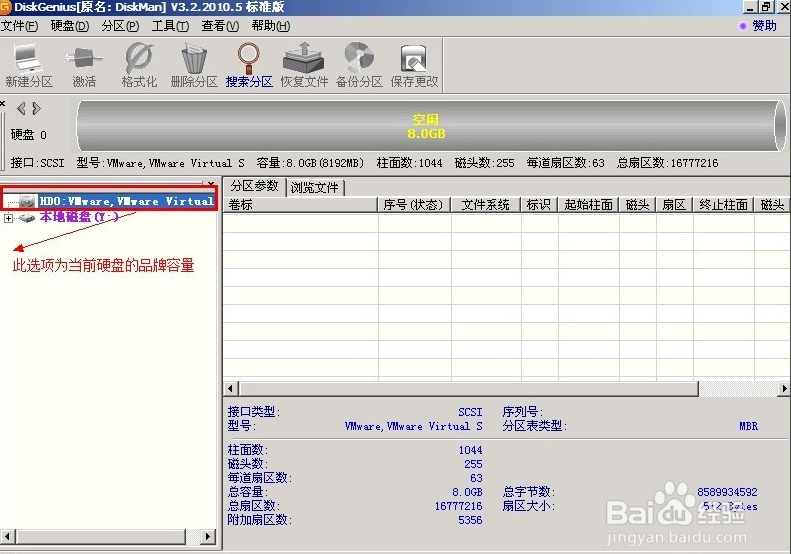Switch to the 分区参数 tab
Image resolution: width=791 pixels, height=554 pixels.
click(255, 186)
